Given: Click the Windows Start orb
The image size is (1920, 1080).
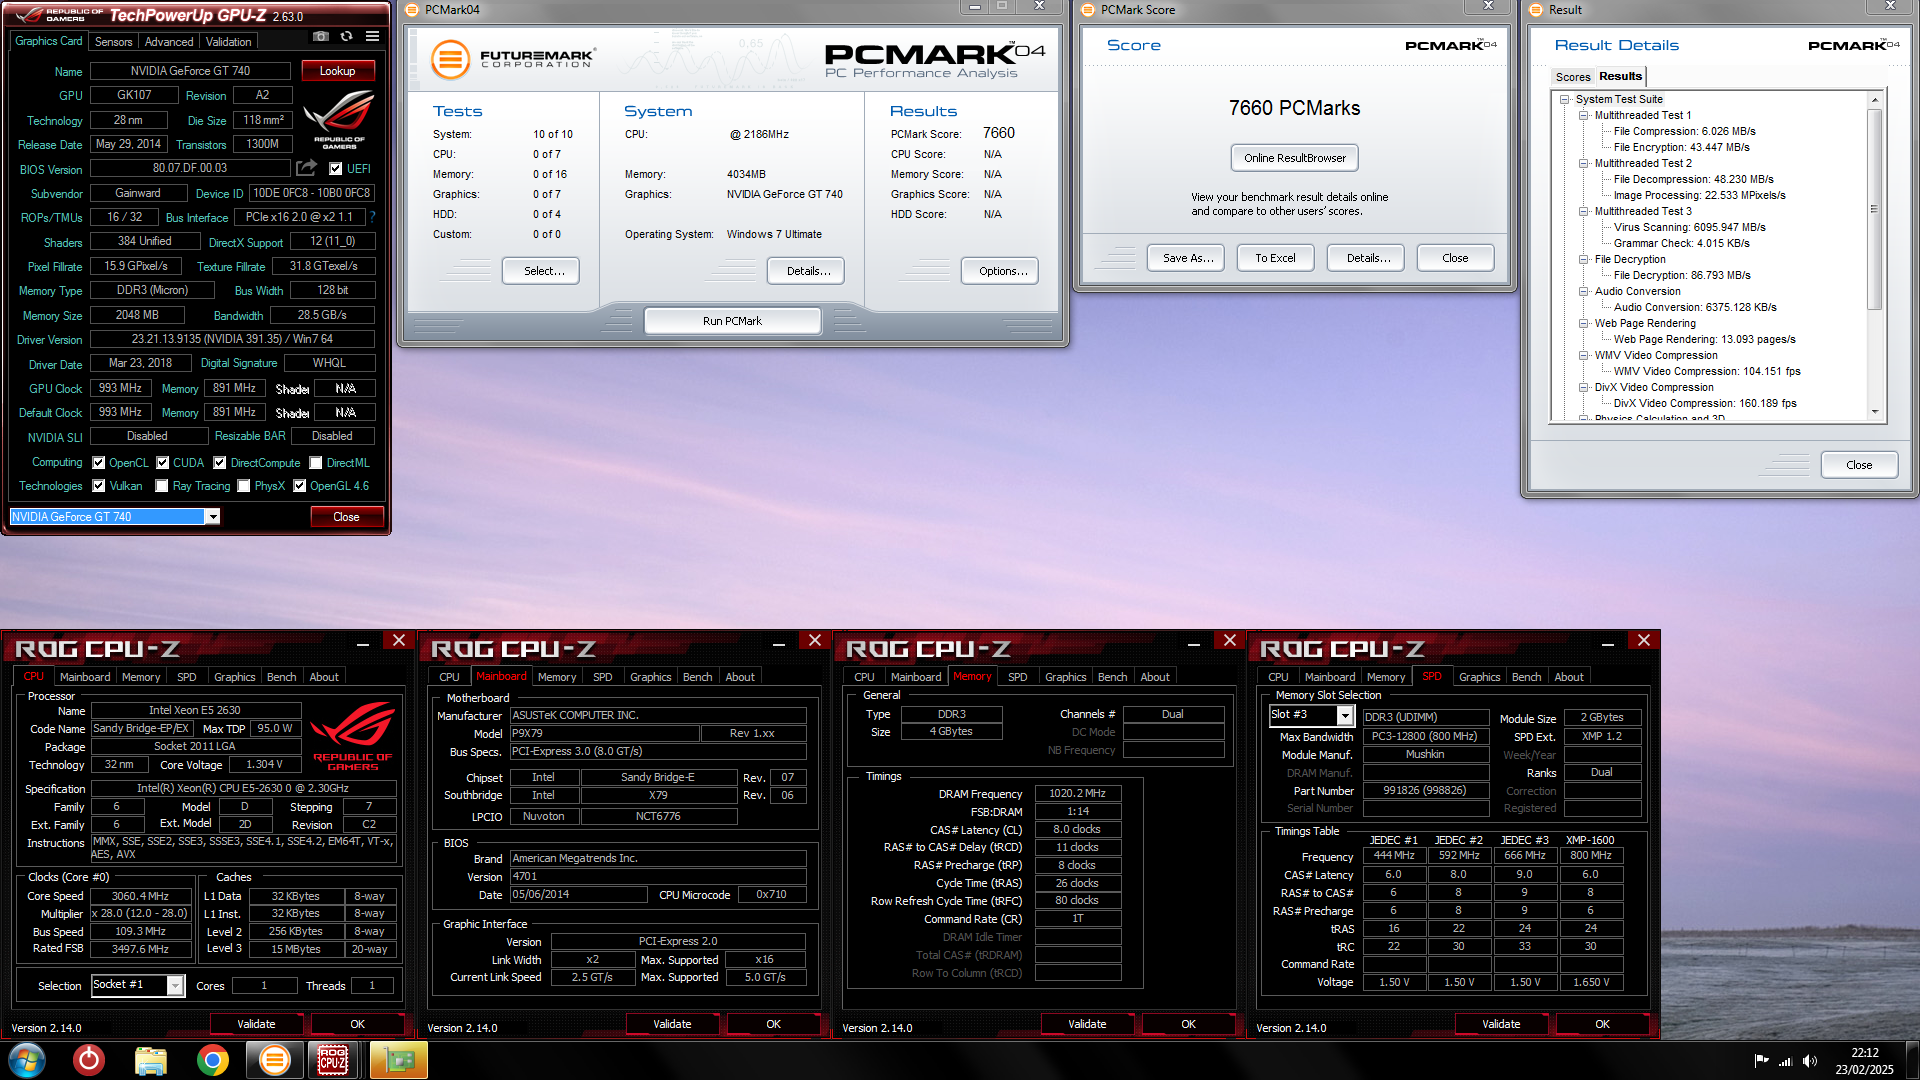Looking at the screenshot, I should click(x=27, y=1060).
